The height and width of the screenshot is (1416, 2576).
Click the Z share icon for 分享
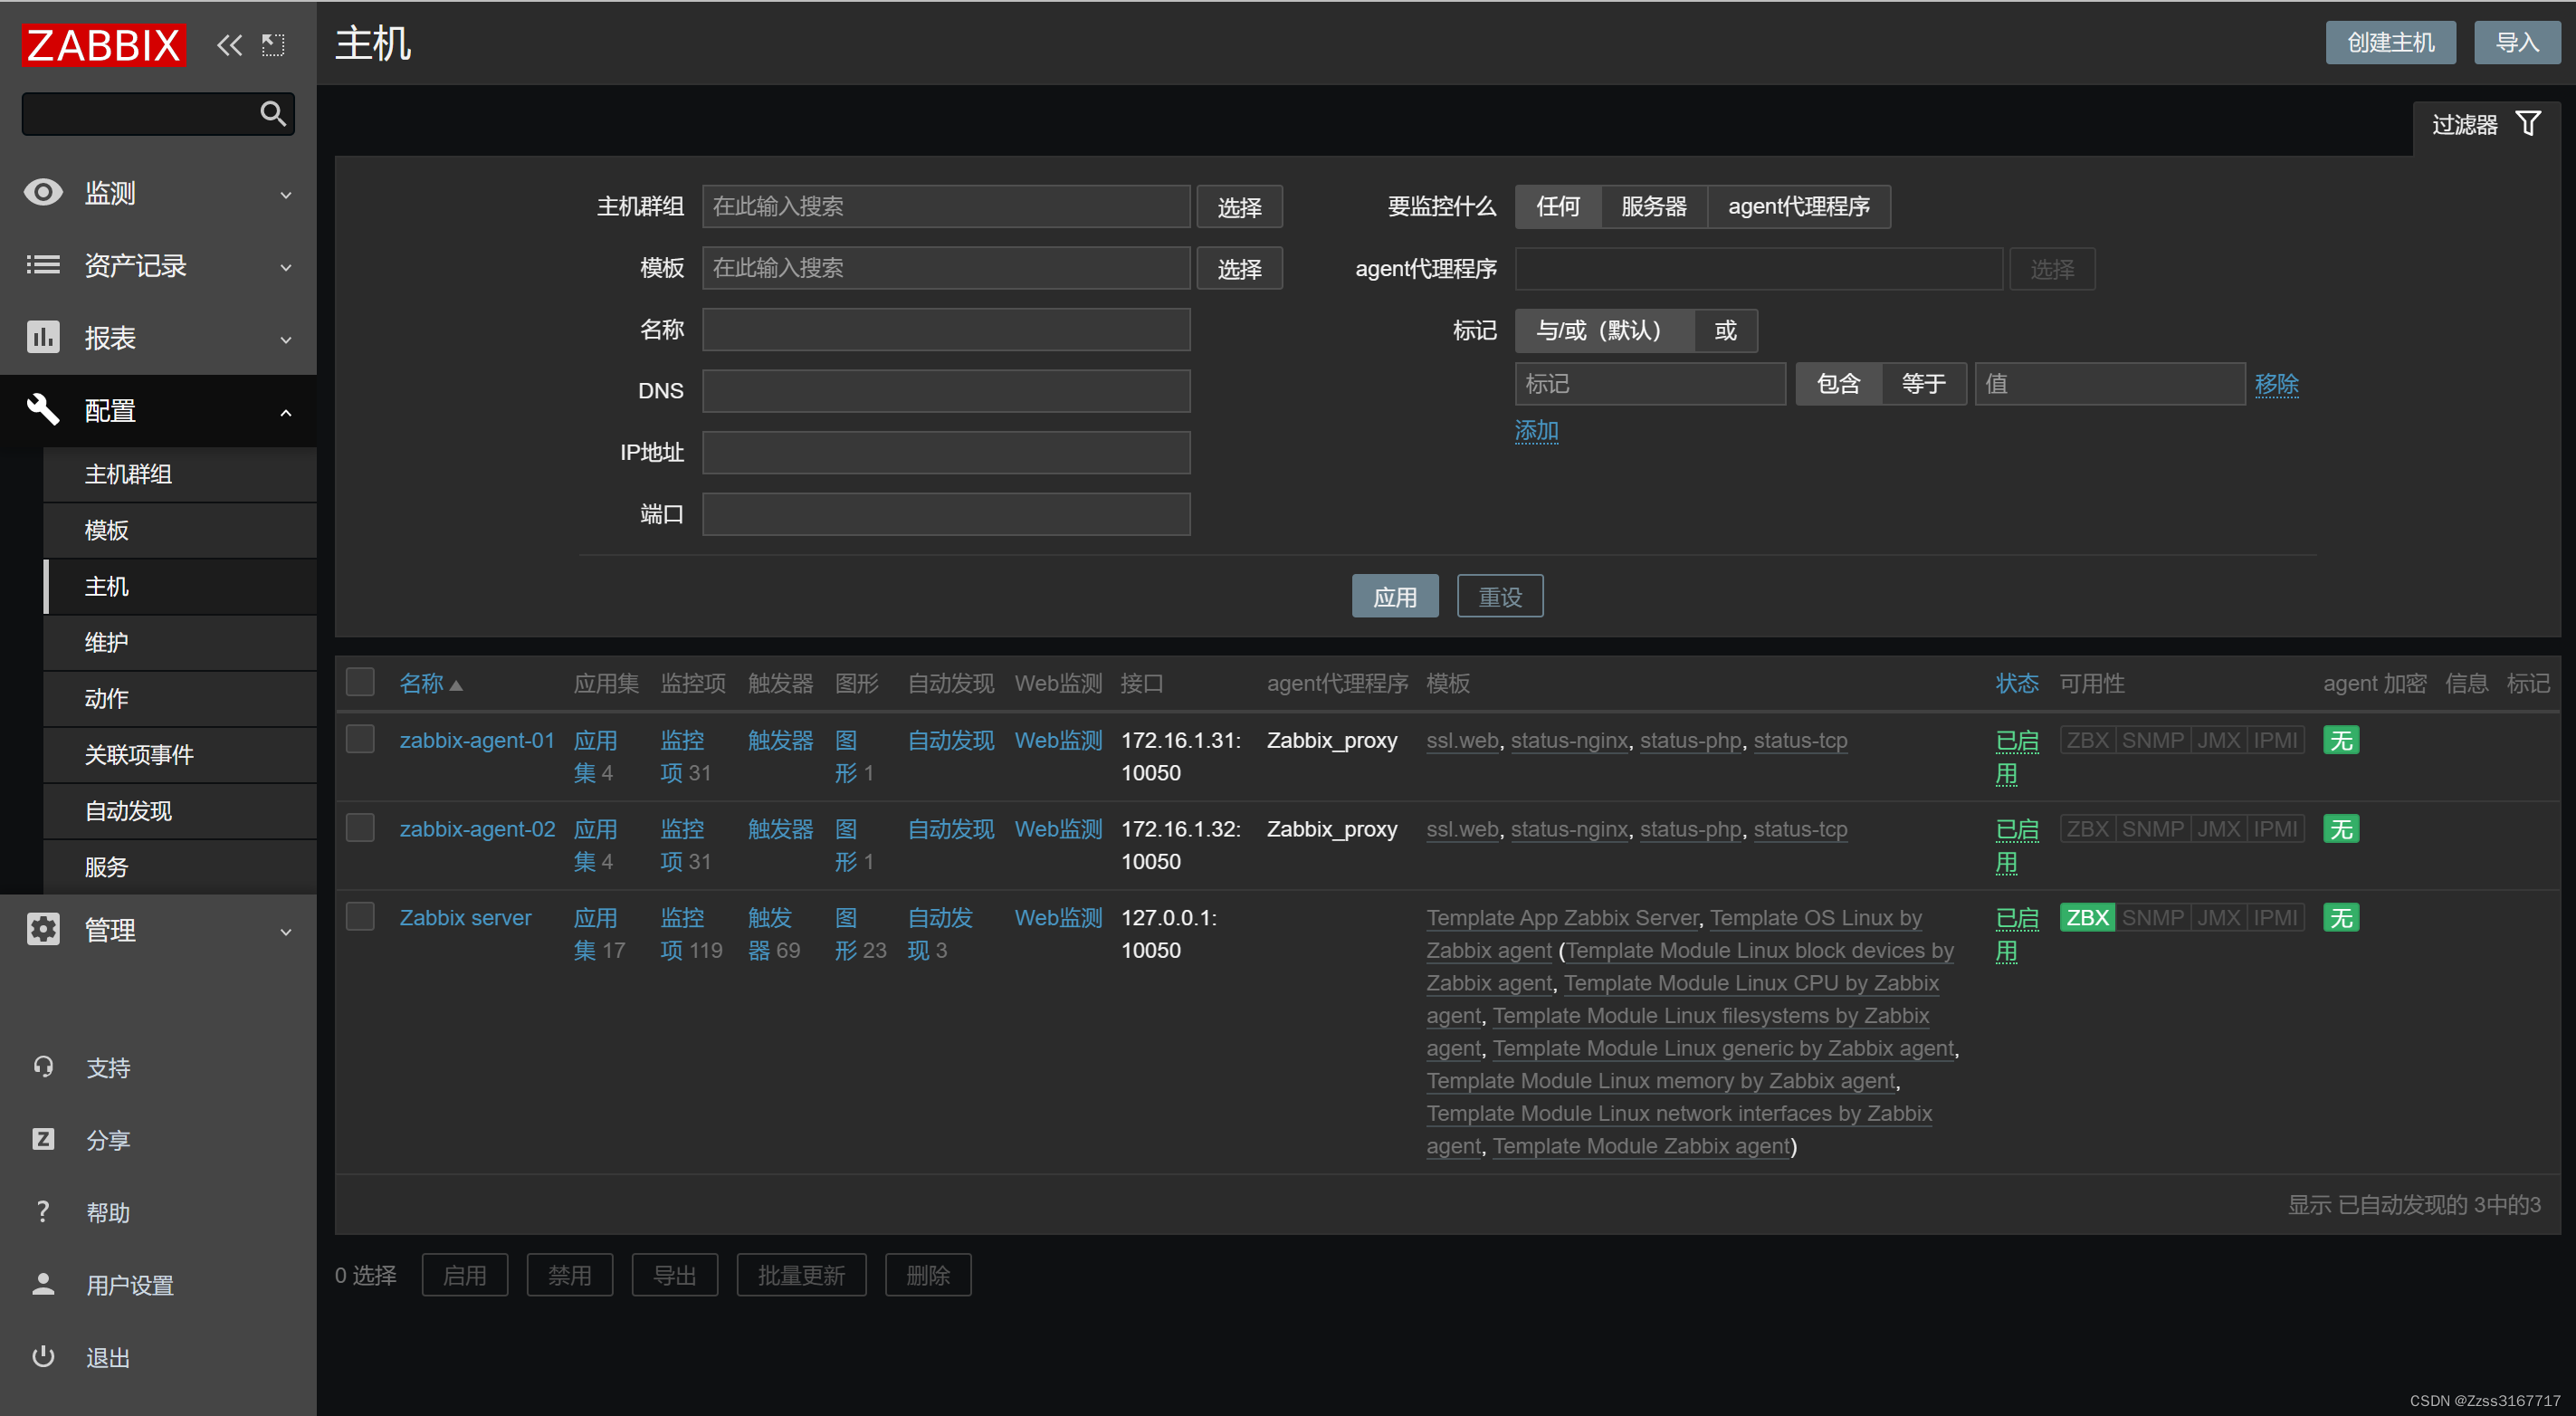pos(43,1139)
